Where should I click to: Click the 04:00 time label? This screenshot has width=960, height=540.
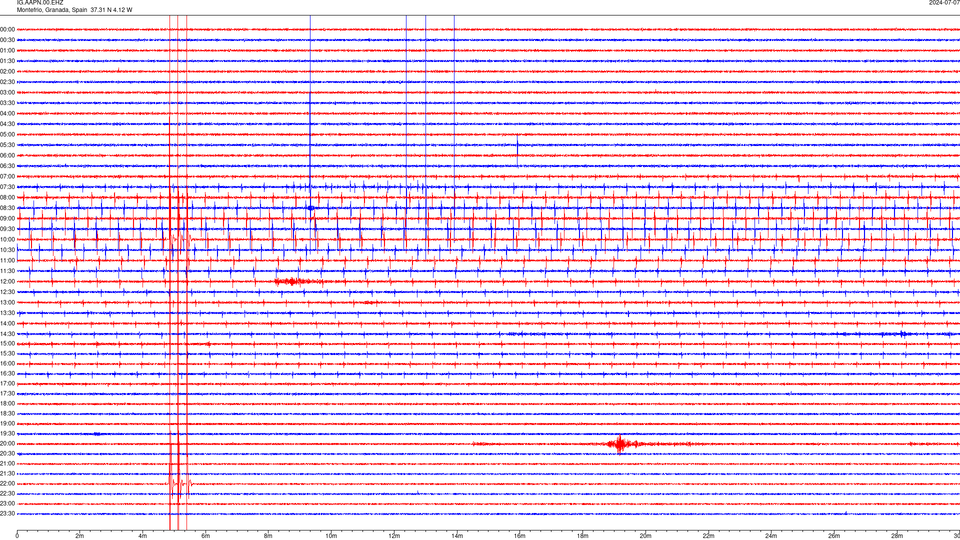coord(7,113)
